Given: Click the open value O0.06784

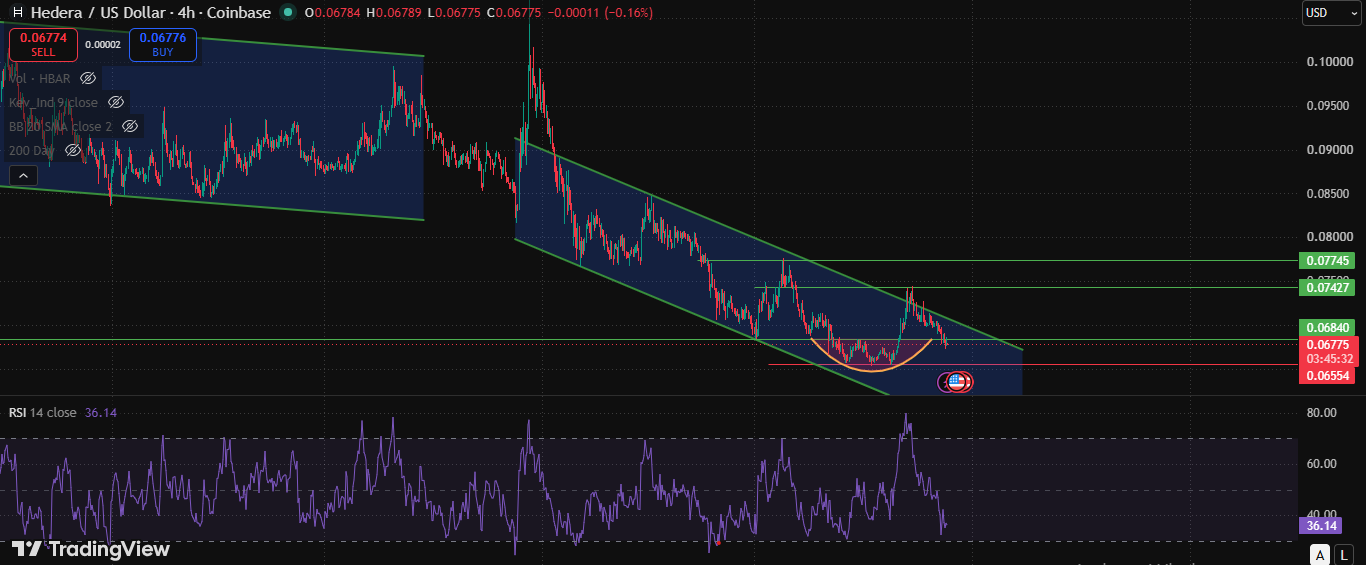Looking at the screenshot, I should [333, 13].
